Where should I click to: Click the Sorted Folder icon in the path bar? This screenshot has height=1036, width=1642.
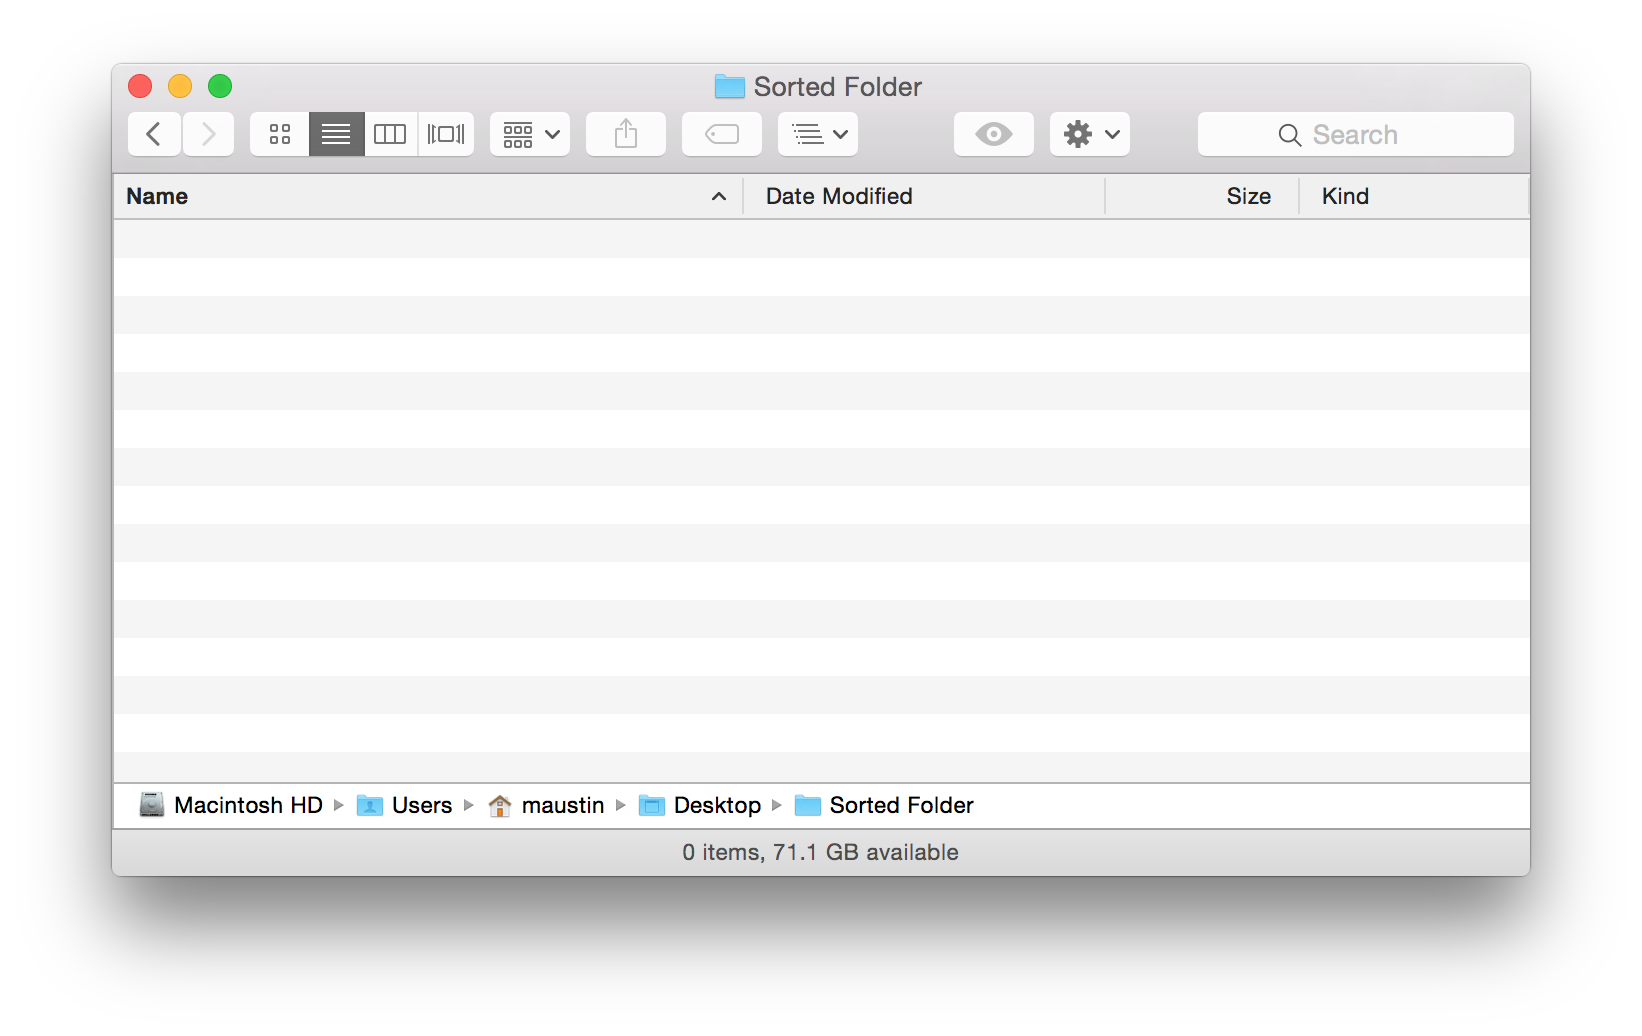808,805
